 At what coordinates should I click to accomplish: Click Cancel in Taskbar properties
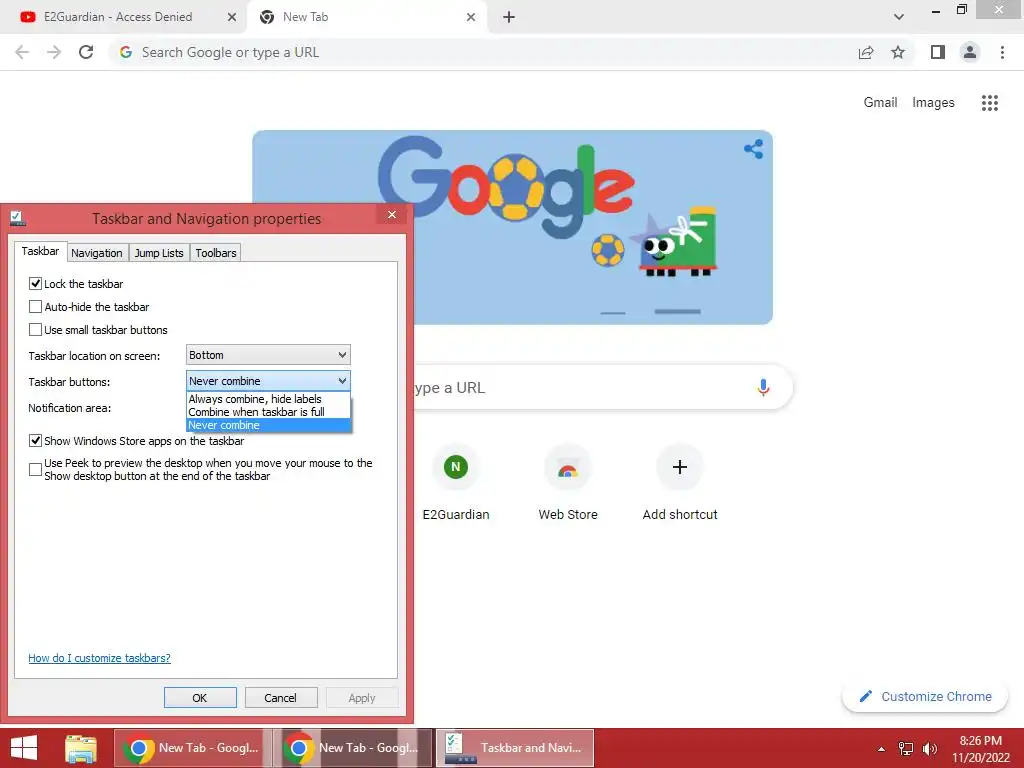281,697
